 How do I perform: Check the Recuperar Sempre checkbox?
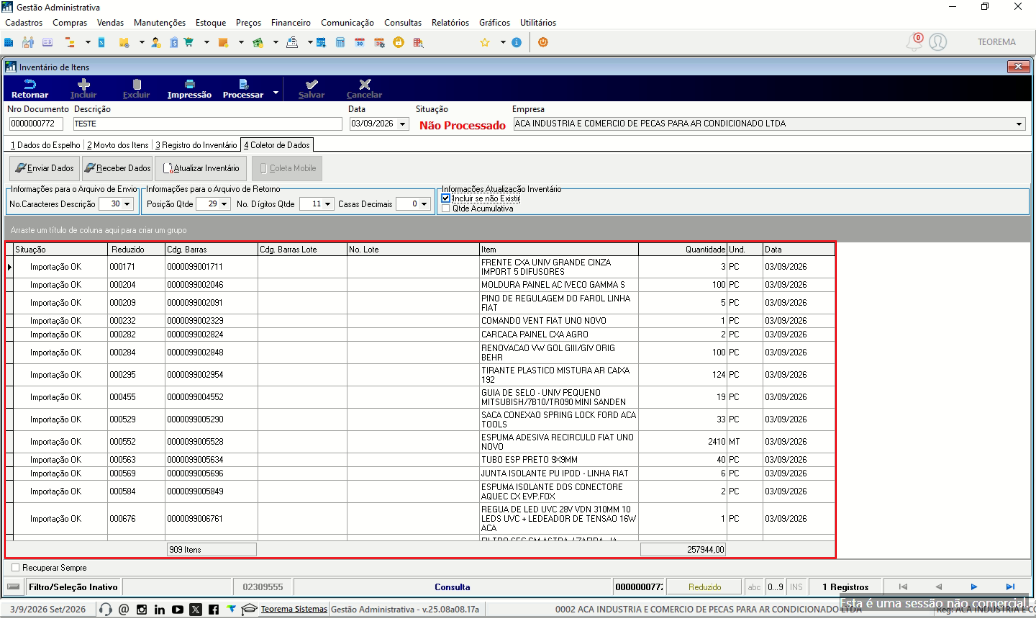(x=16, y=568)
